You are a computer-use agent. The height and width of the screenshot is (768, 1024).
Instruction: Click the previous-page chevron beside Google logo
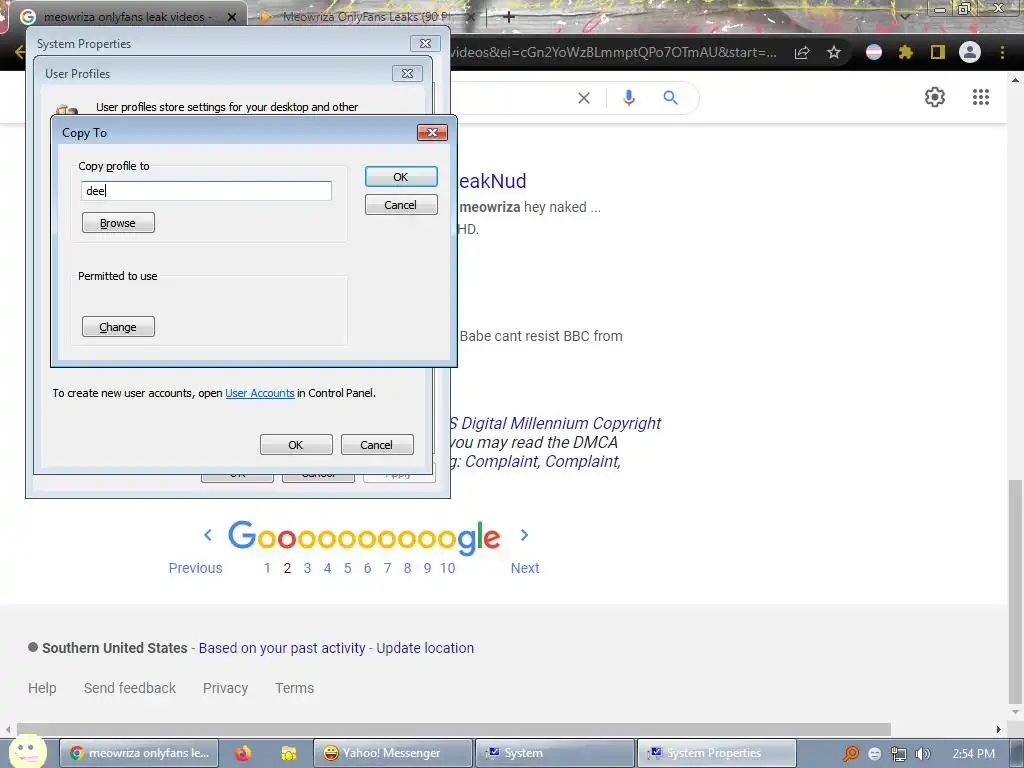[x=208, y=536]
